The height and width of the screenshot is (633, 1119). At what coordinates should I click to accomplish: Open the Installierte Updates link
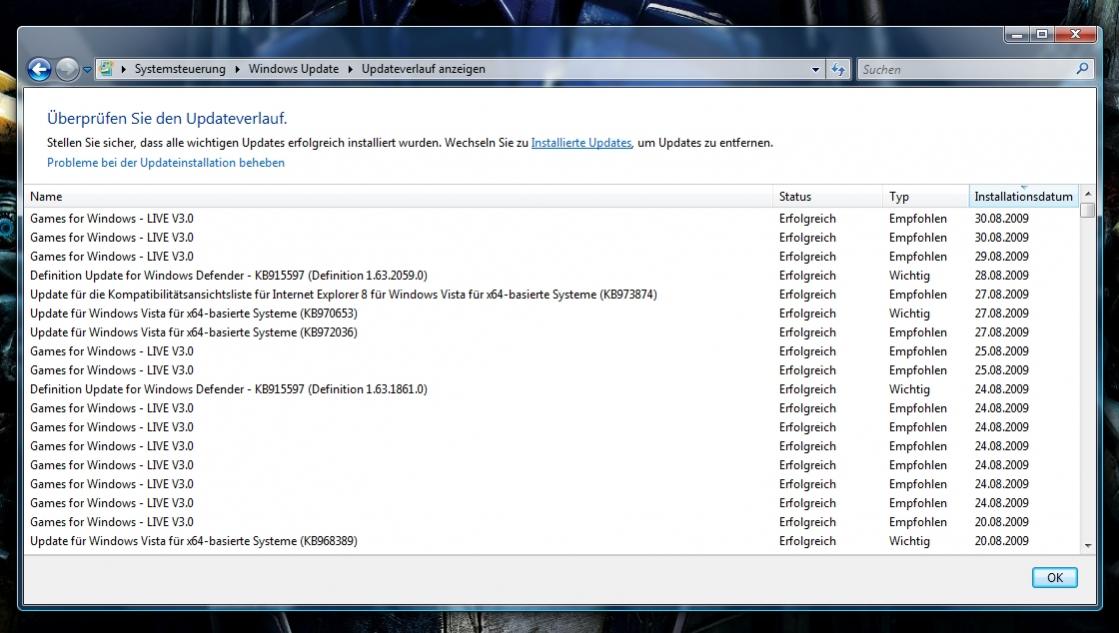(x=581, y=143)
